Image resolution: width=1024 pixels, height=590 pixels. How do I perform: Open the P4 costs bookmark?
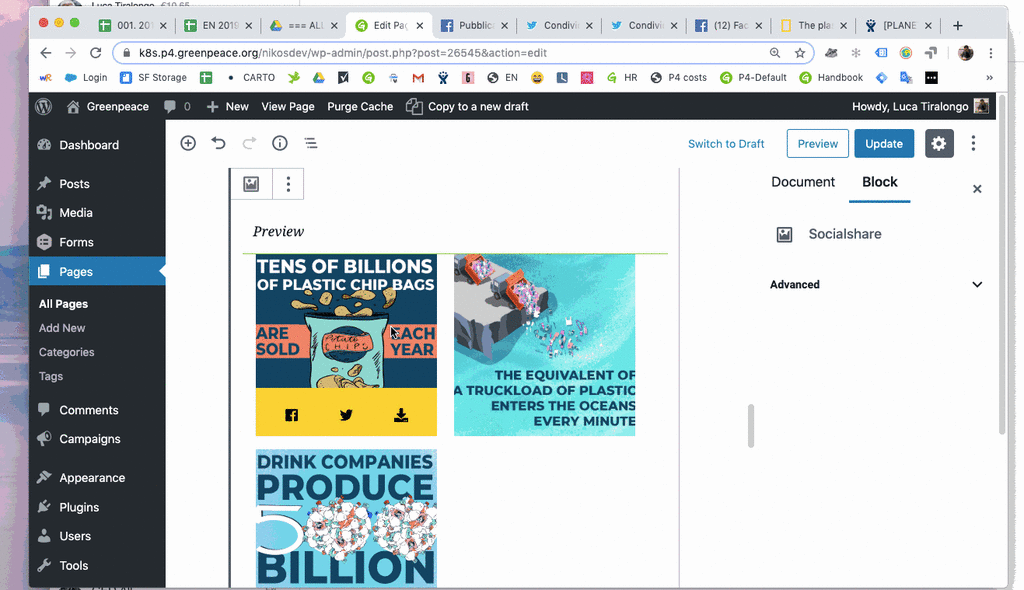coord(679,78)
